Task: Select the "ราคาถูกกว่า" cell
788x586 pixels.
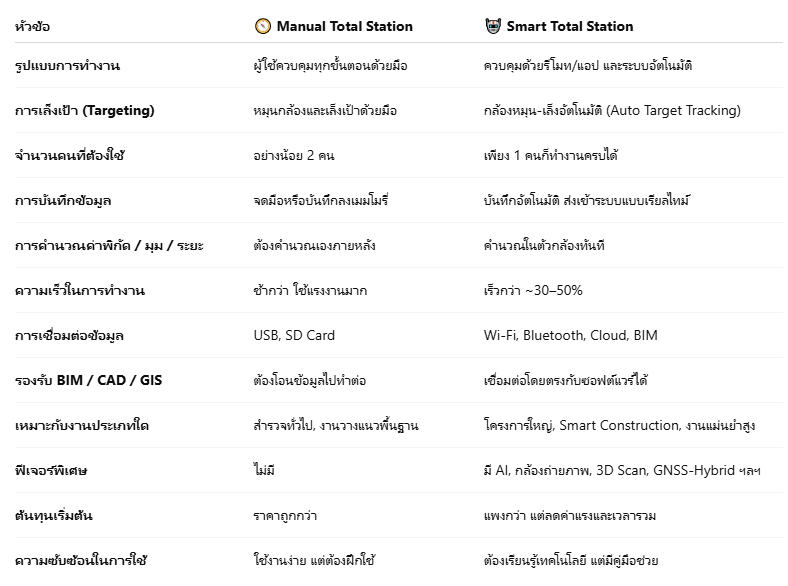Action: 288,515
